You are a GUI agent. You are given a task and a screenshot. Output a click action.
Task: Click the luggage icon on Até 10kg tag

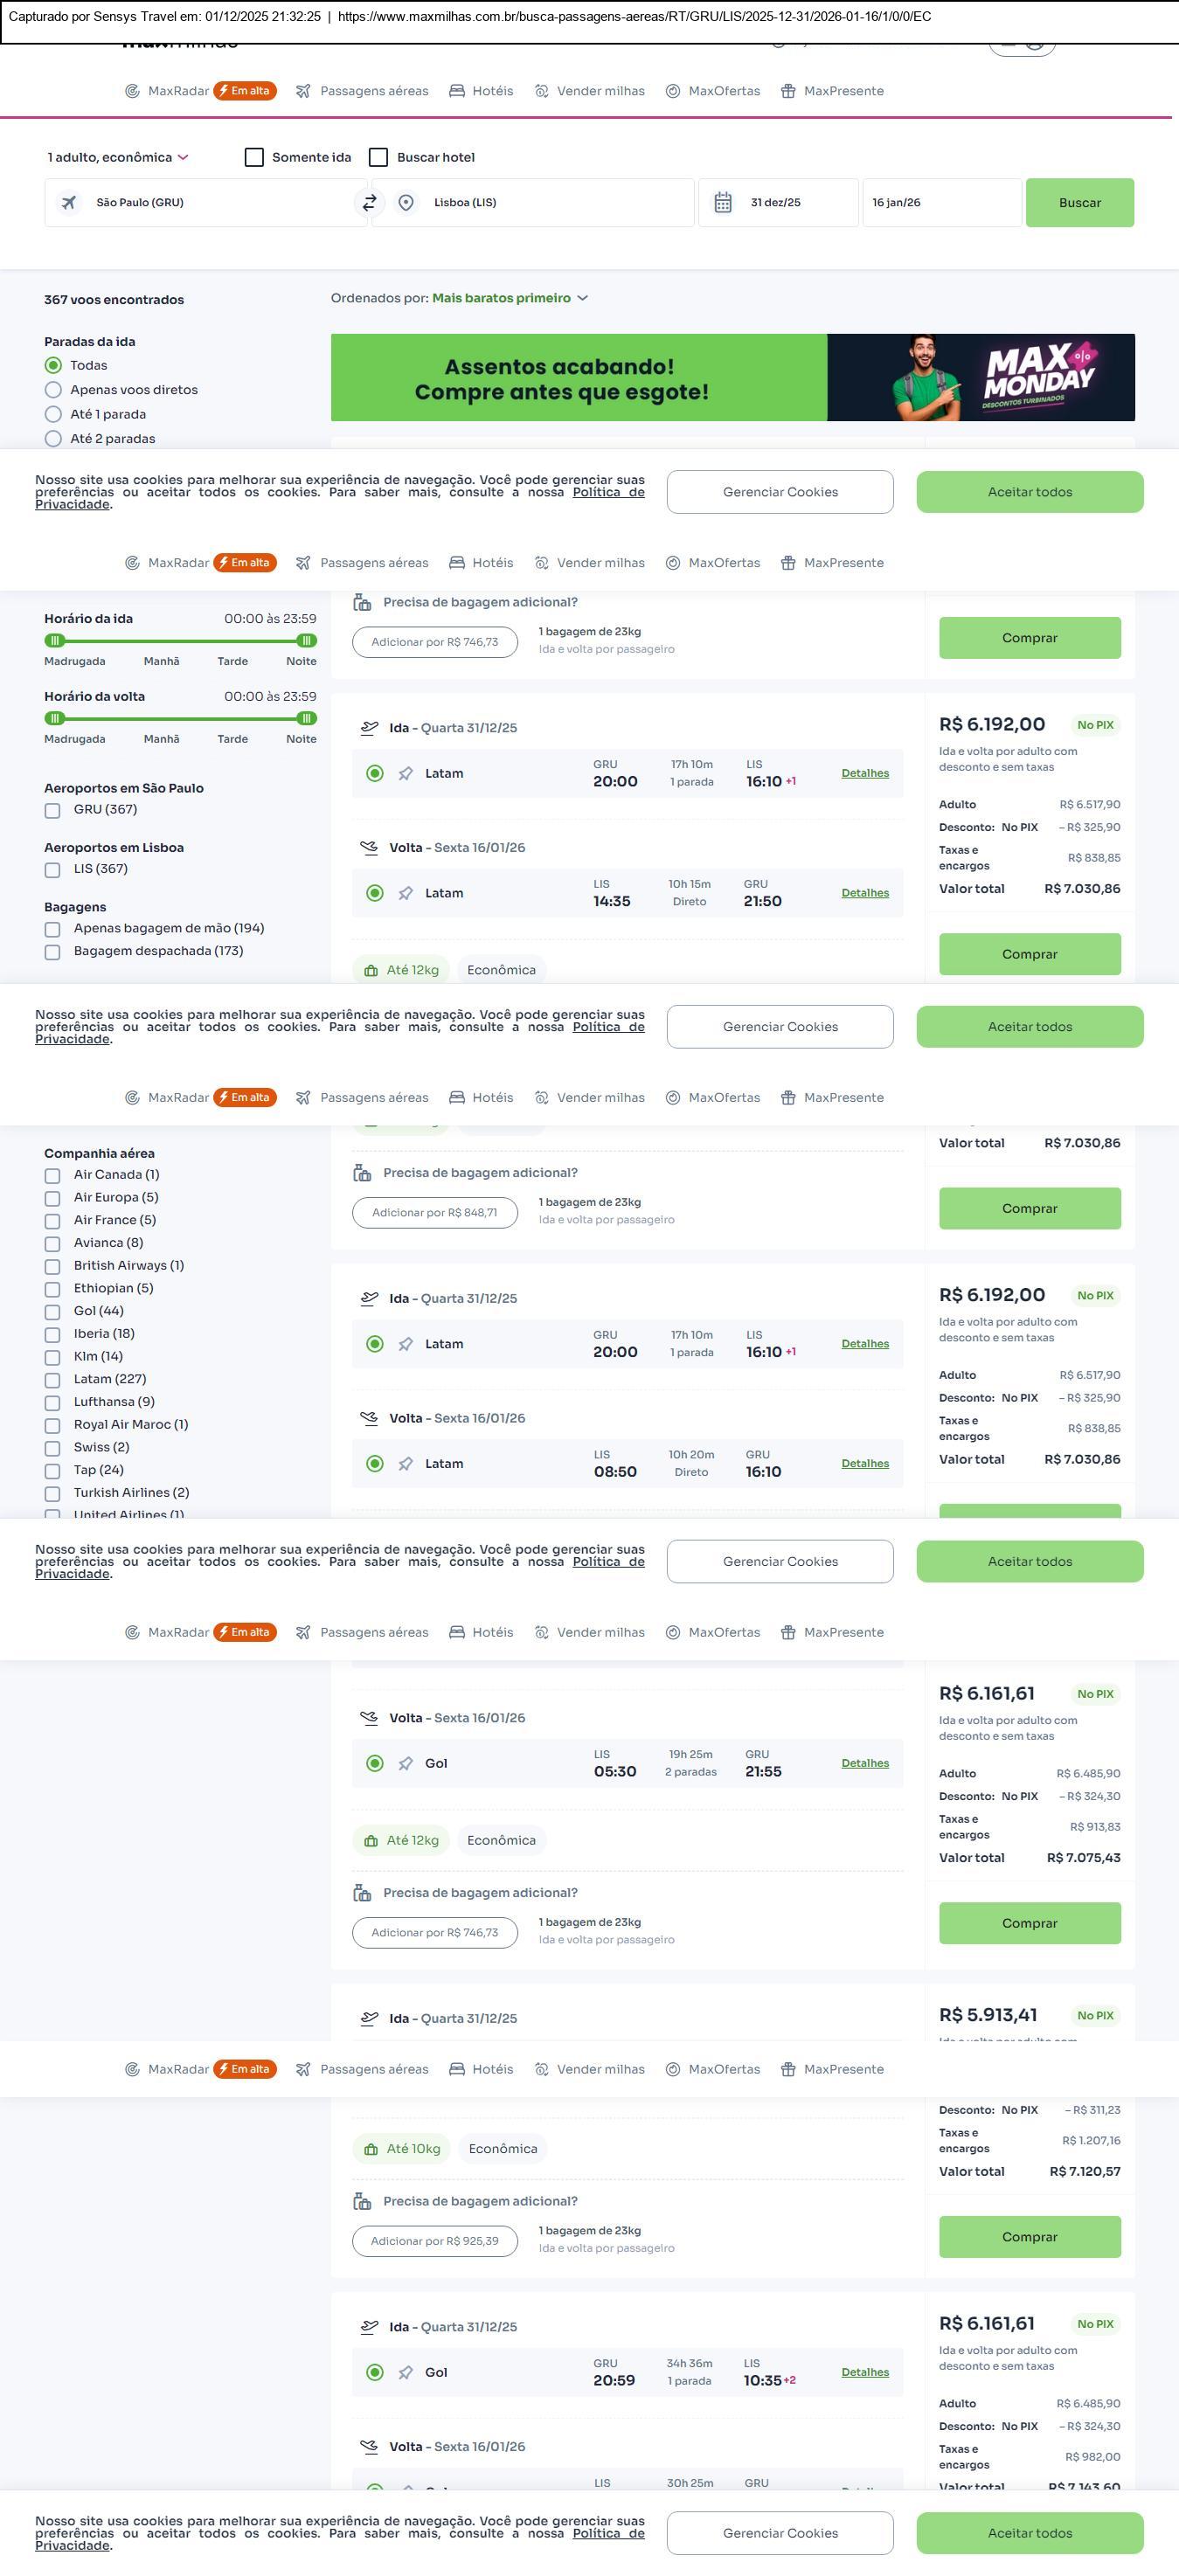pyautogui.click(x=371, y=2149)
